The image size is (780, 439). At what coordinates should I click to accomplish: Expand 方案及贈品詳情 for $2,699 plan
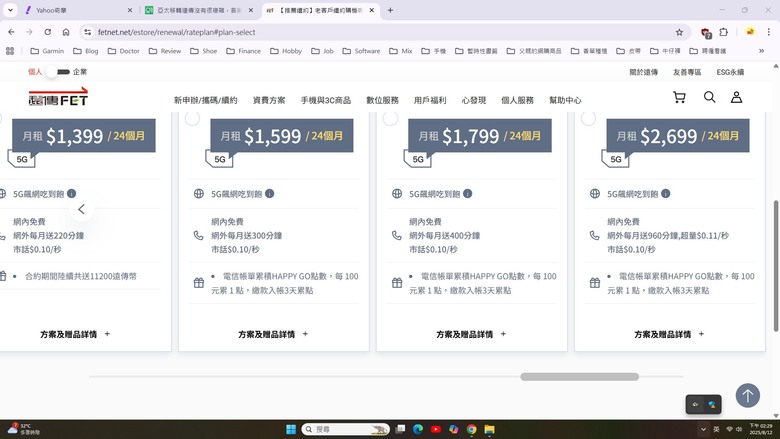pos(669,334)
